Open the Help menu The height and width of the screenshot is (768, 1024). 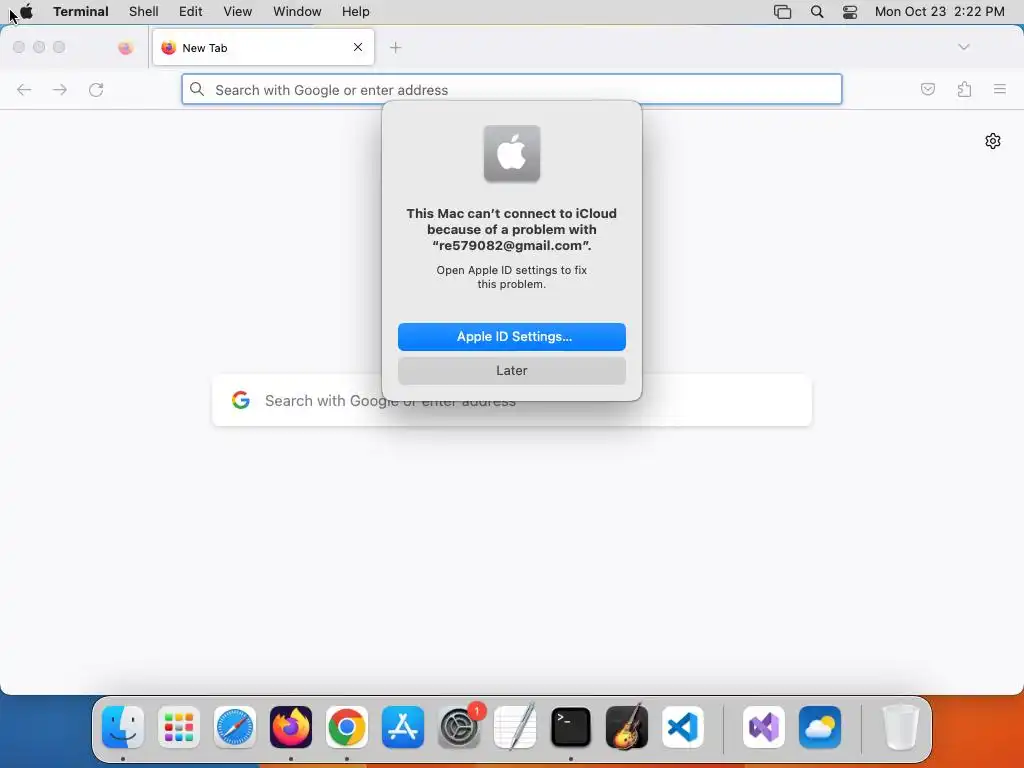356,11
